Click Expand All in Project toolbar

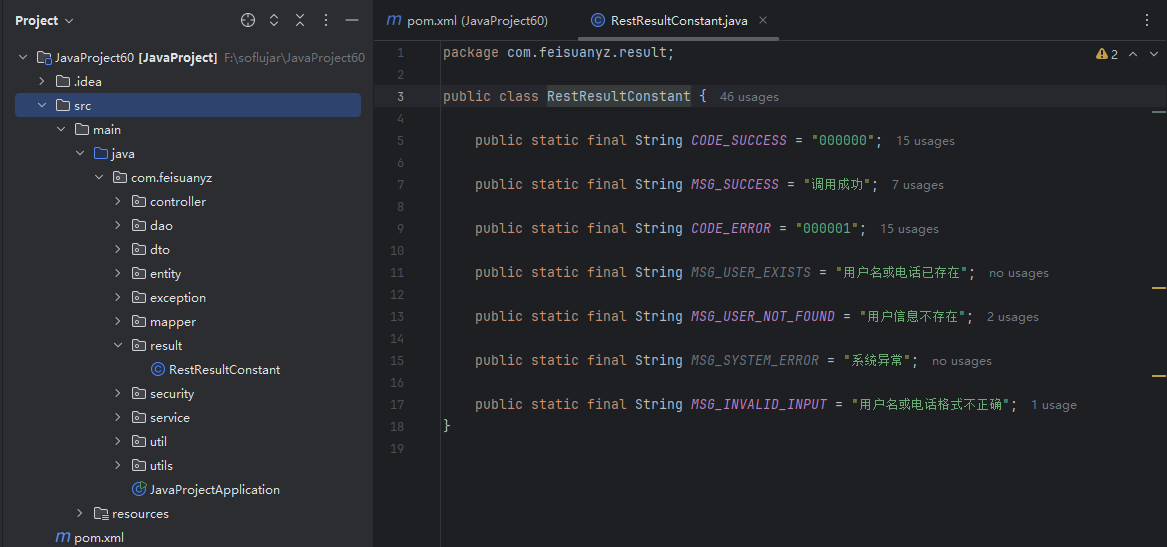coord(274,21)
